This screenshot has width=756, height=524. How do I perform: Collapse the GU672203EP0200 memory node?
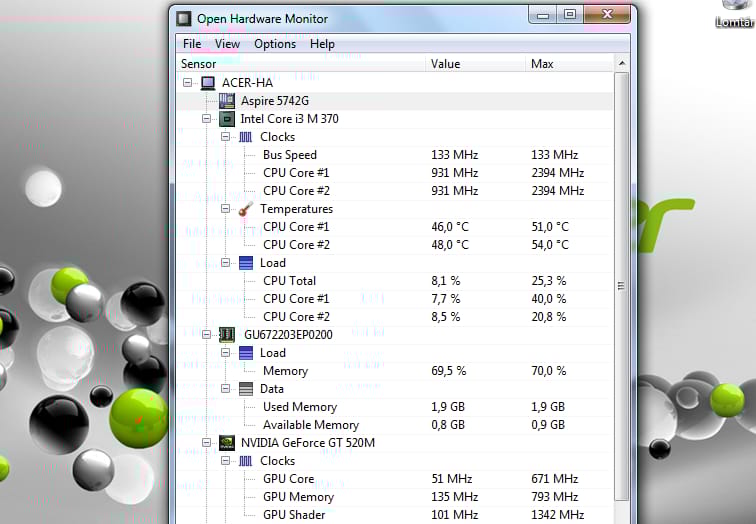[206, 335]
